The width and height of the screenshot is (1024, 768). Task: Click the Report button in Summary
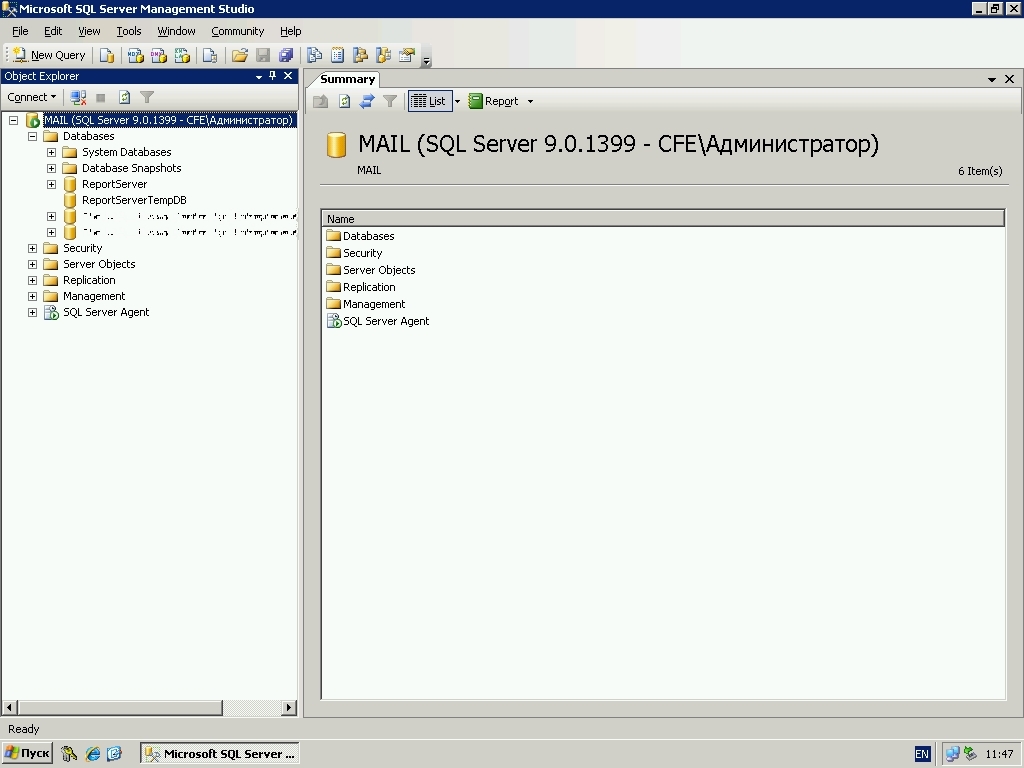494,101
